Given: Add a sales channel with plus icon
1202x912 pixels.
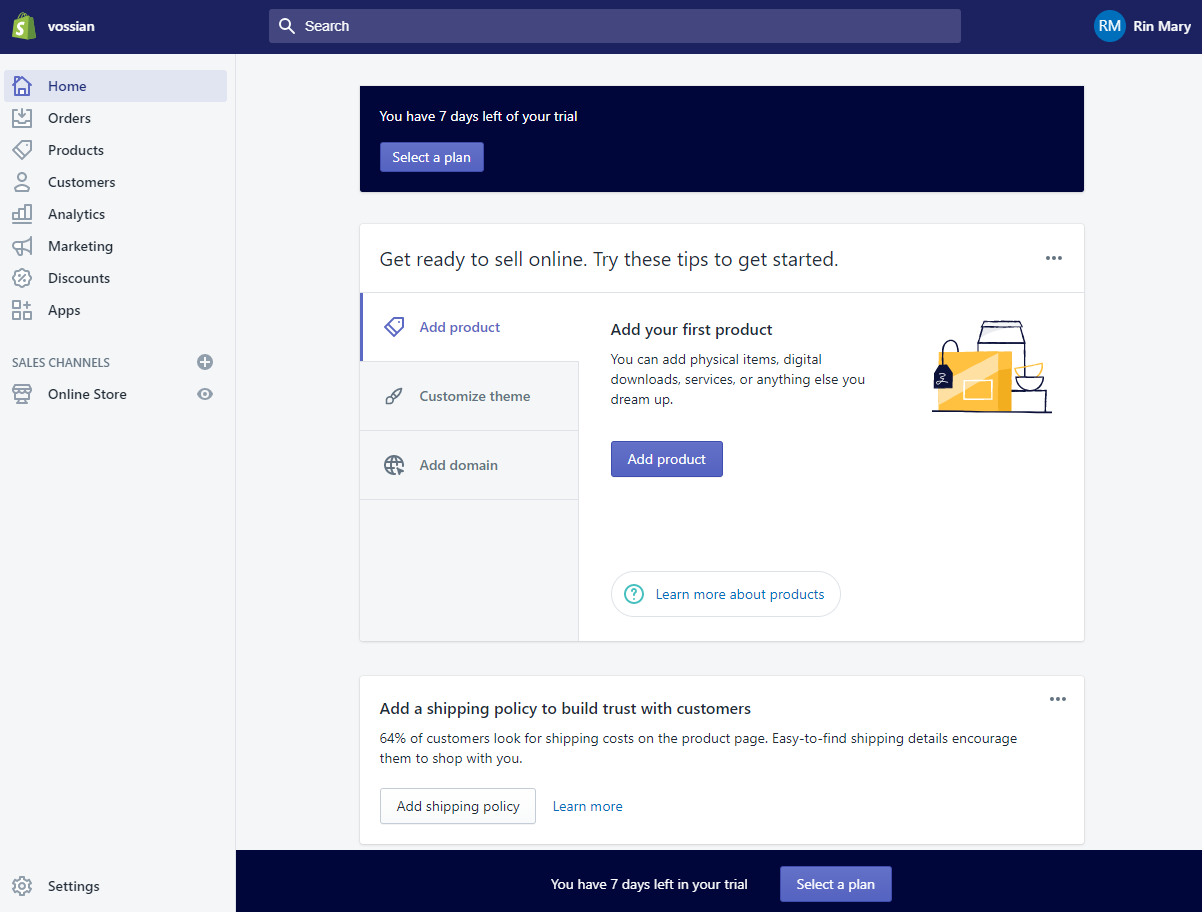Looking at the screenshot, I should (205, 362).
